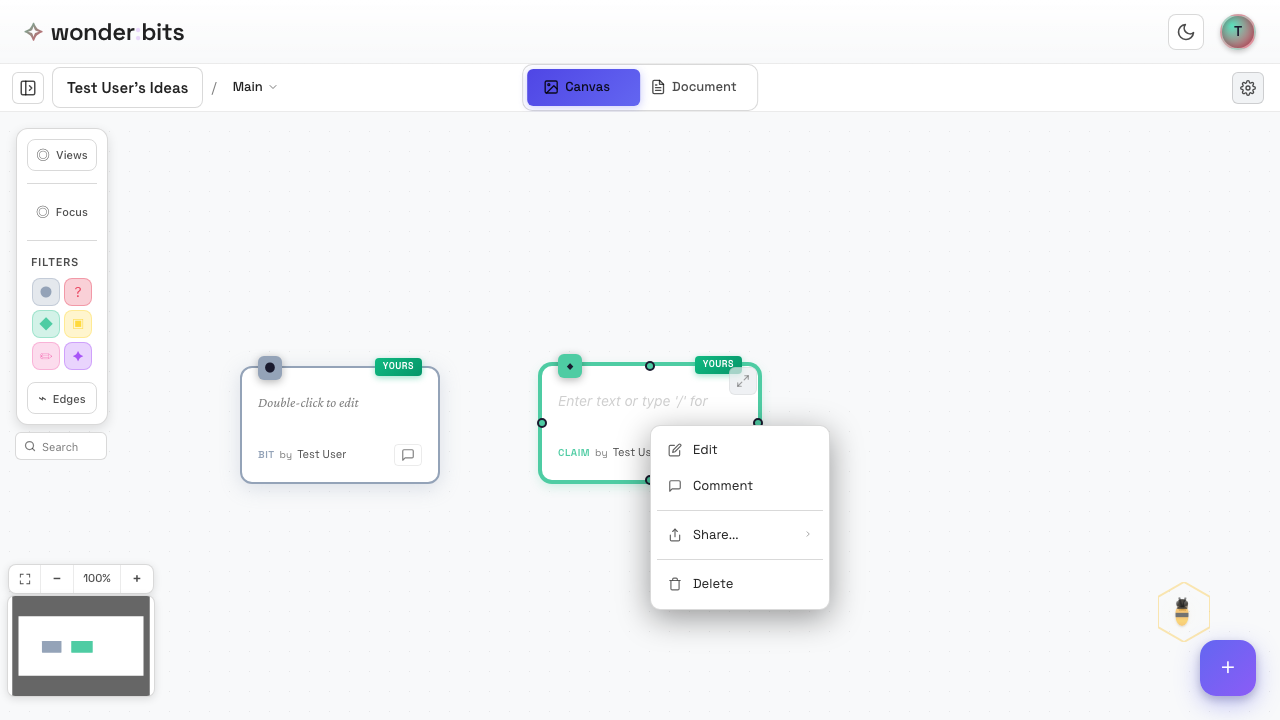Click the expand arrows on the Claim card
Viewport: 1280px width, 720px height.
(x=742, y=381)
